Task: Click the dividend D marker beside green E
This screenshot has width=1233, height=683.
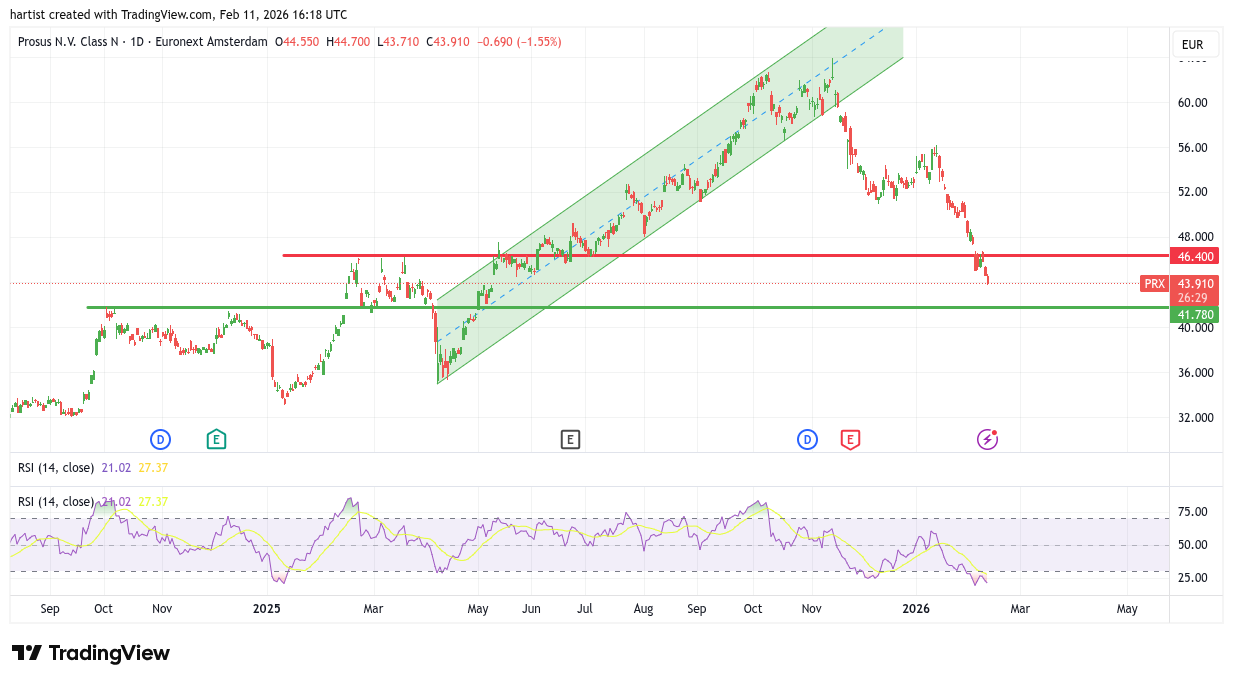Action: [160, 439]
